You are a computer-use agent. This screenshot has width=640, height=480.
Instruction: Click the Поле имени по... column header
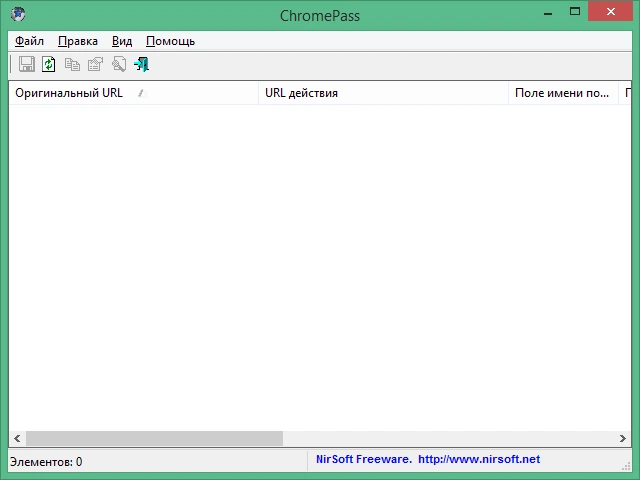coord(563,93)
